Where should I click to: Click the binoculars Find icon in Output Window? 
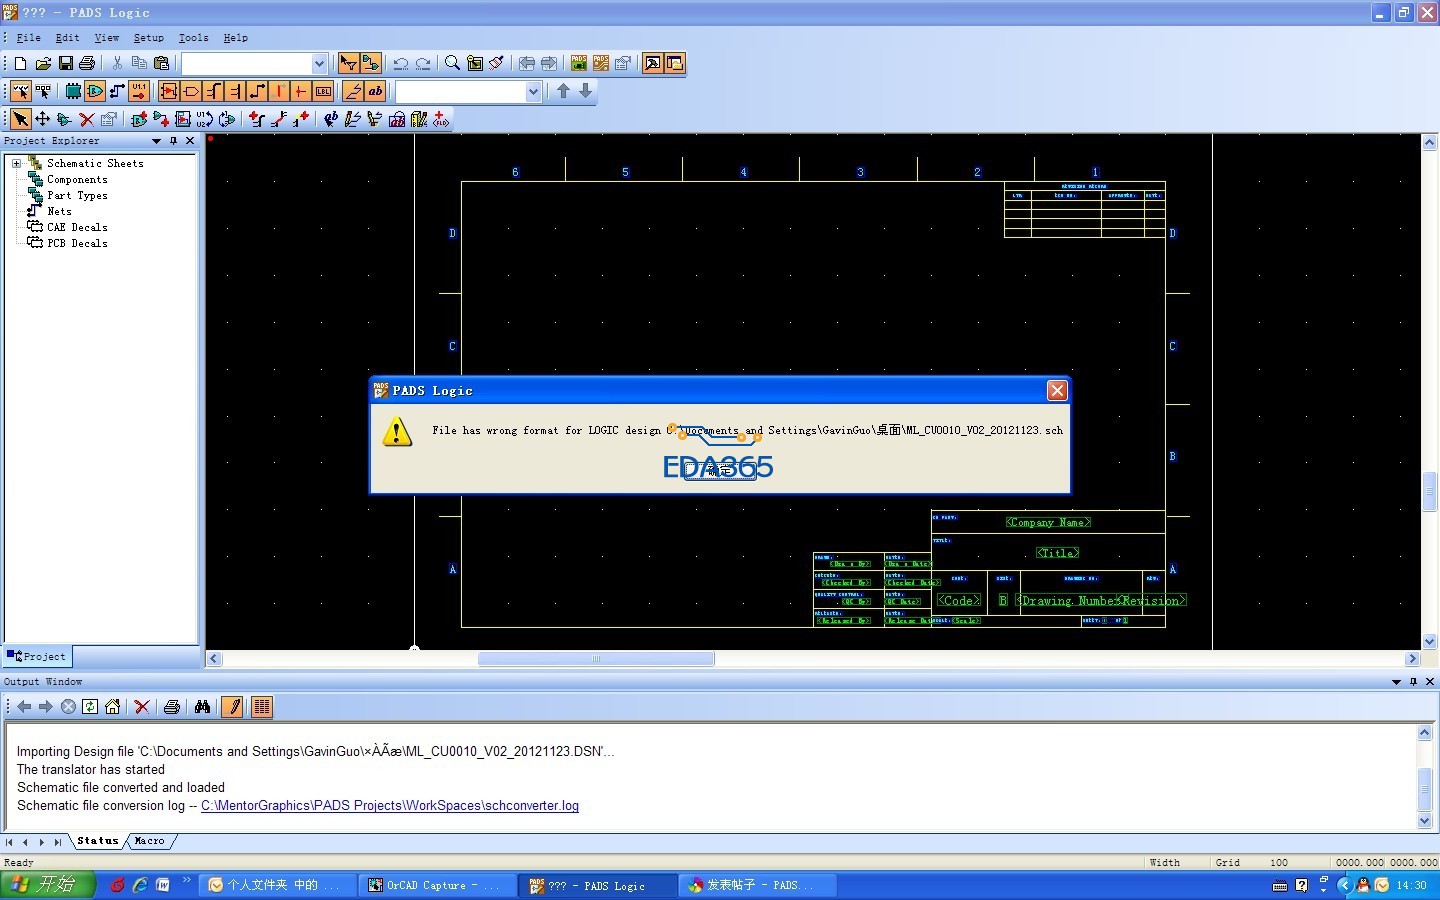[x=202, y=707]
